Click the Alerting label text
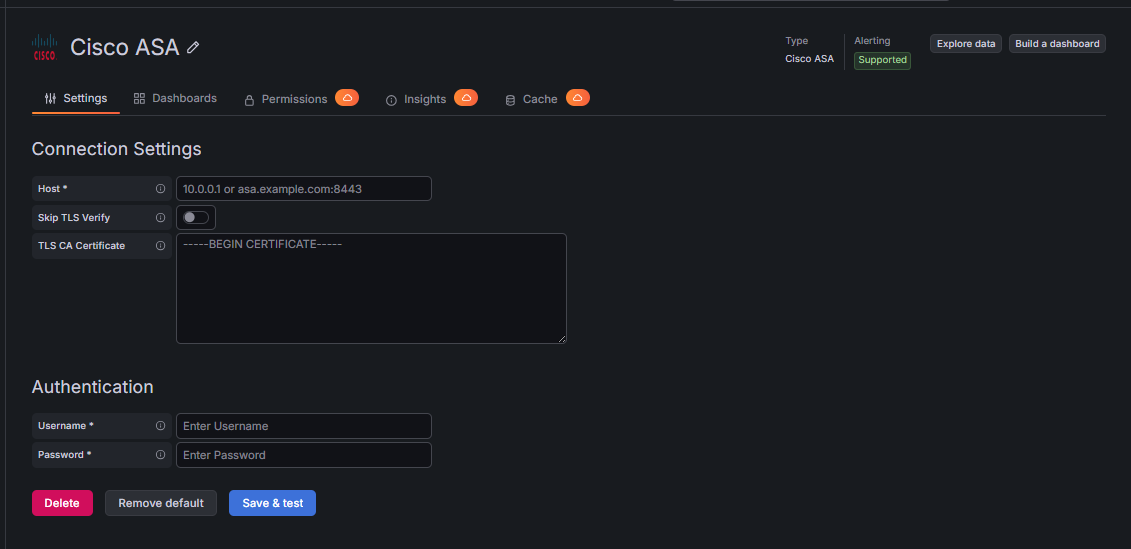The width and height of the screenshot is (1131, 549). pos(872,40)
